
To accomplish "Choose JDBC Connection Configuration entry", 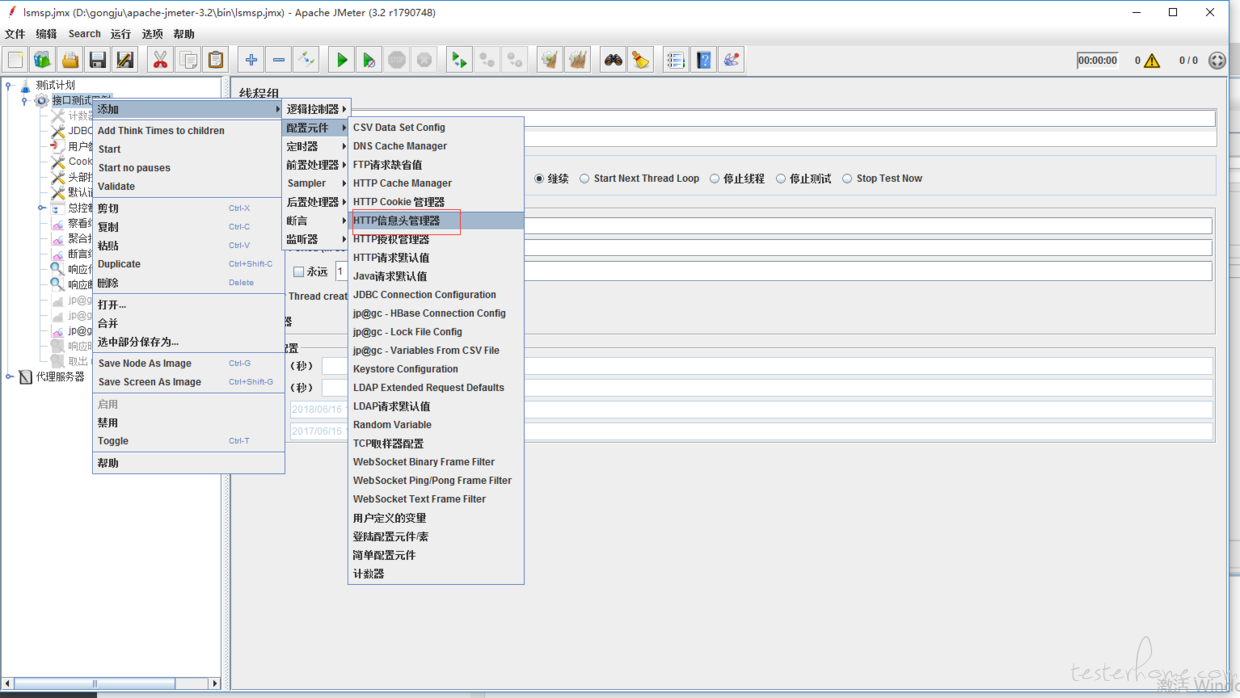I will point(436,295).
